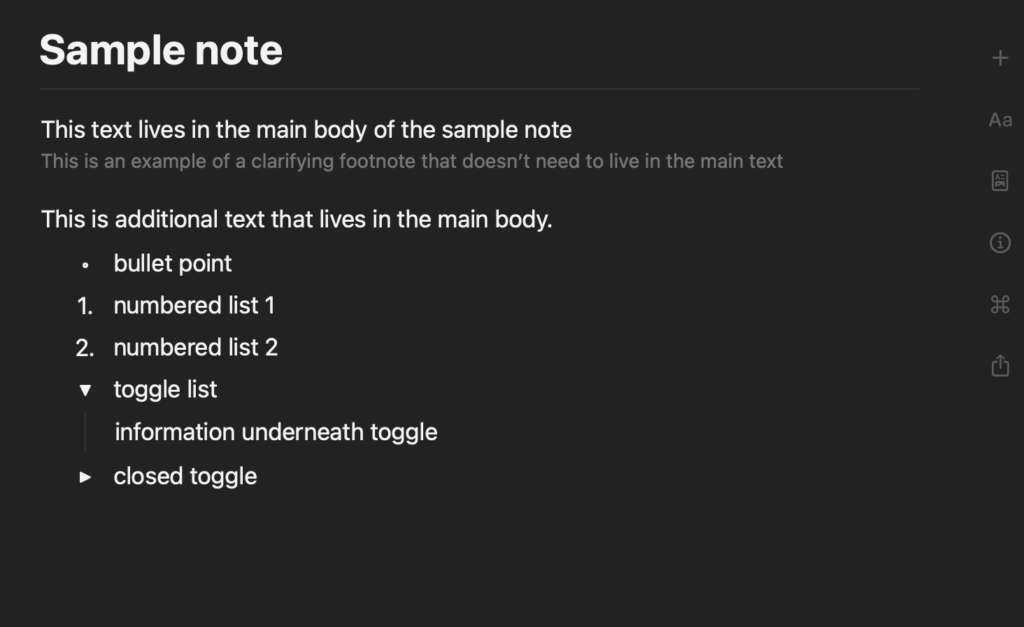Click the first main body text line

(x=306, y=129)
